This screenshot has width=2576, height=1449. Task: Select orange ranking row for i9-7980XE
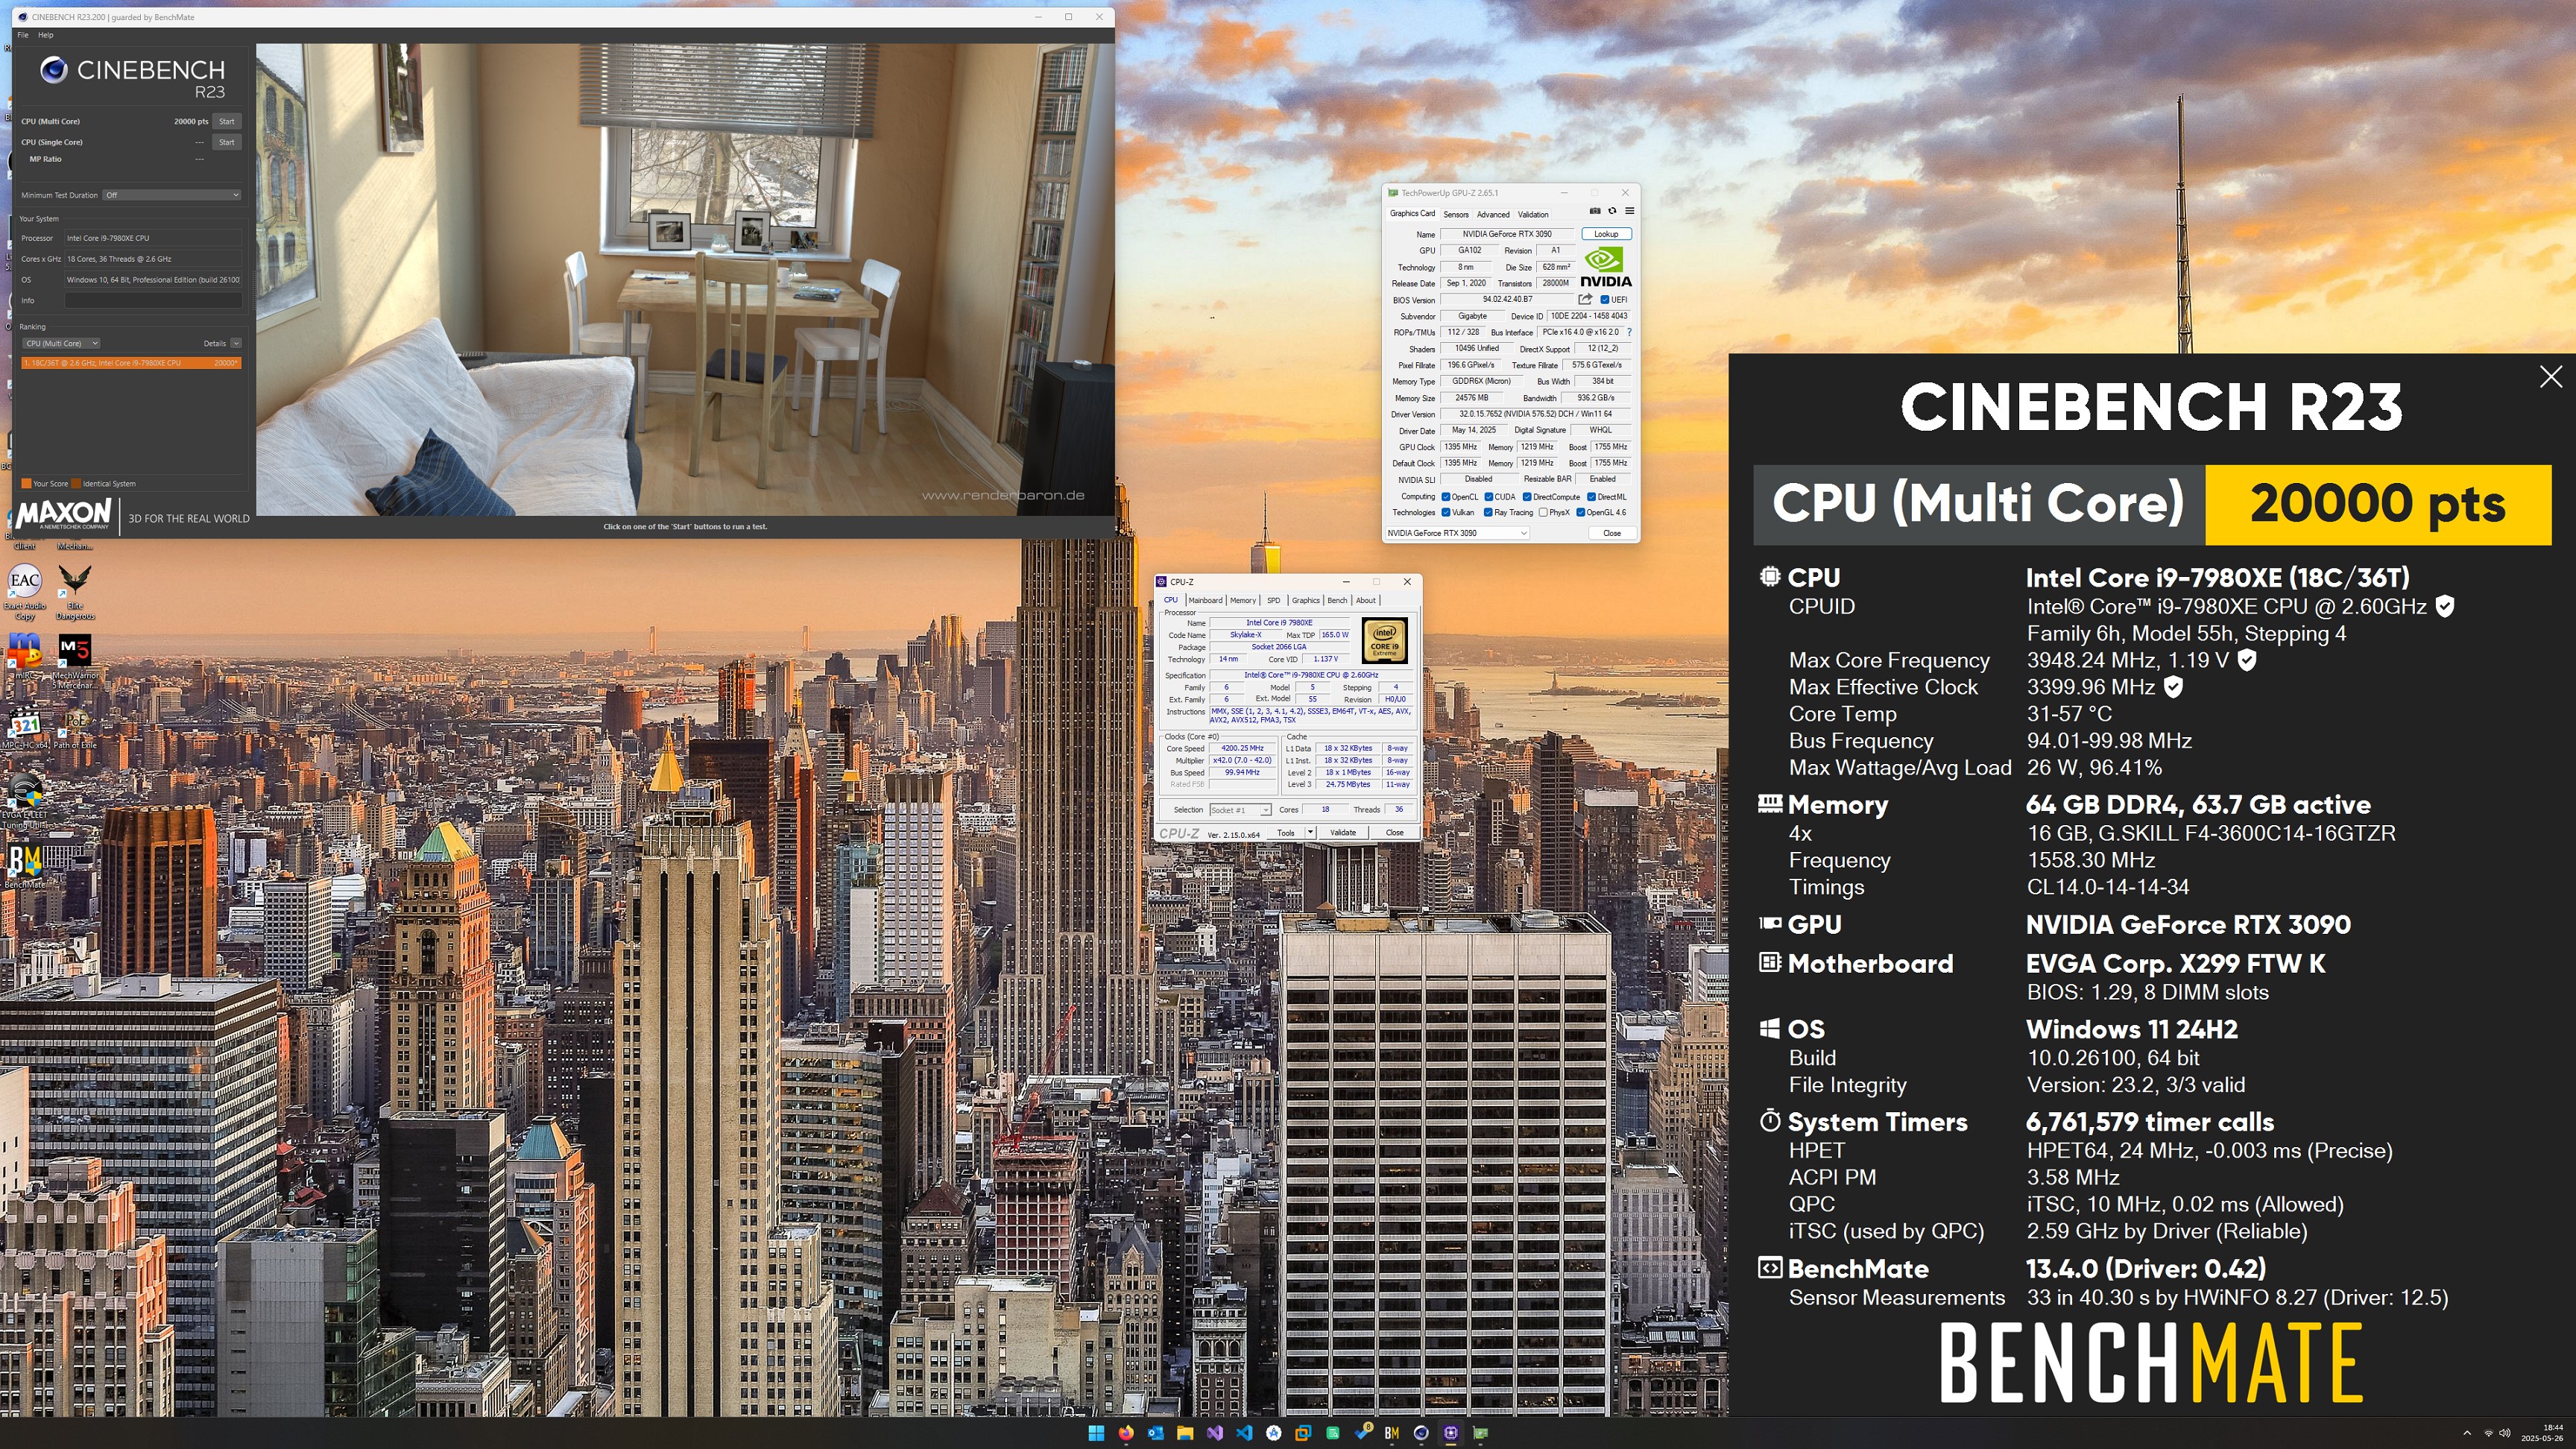131,363
